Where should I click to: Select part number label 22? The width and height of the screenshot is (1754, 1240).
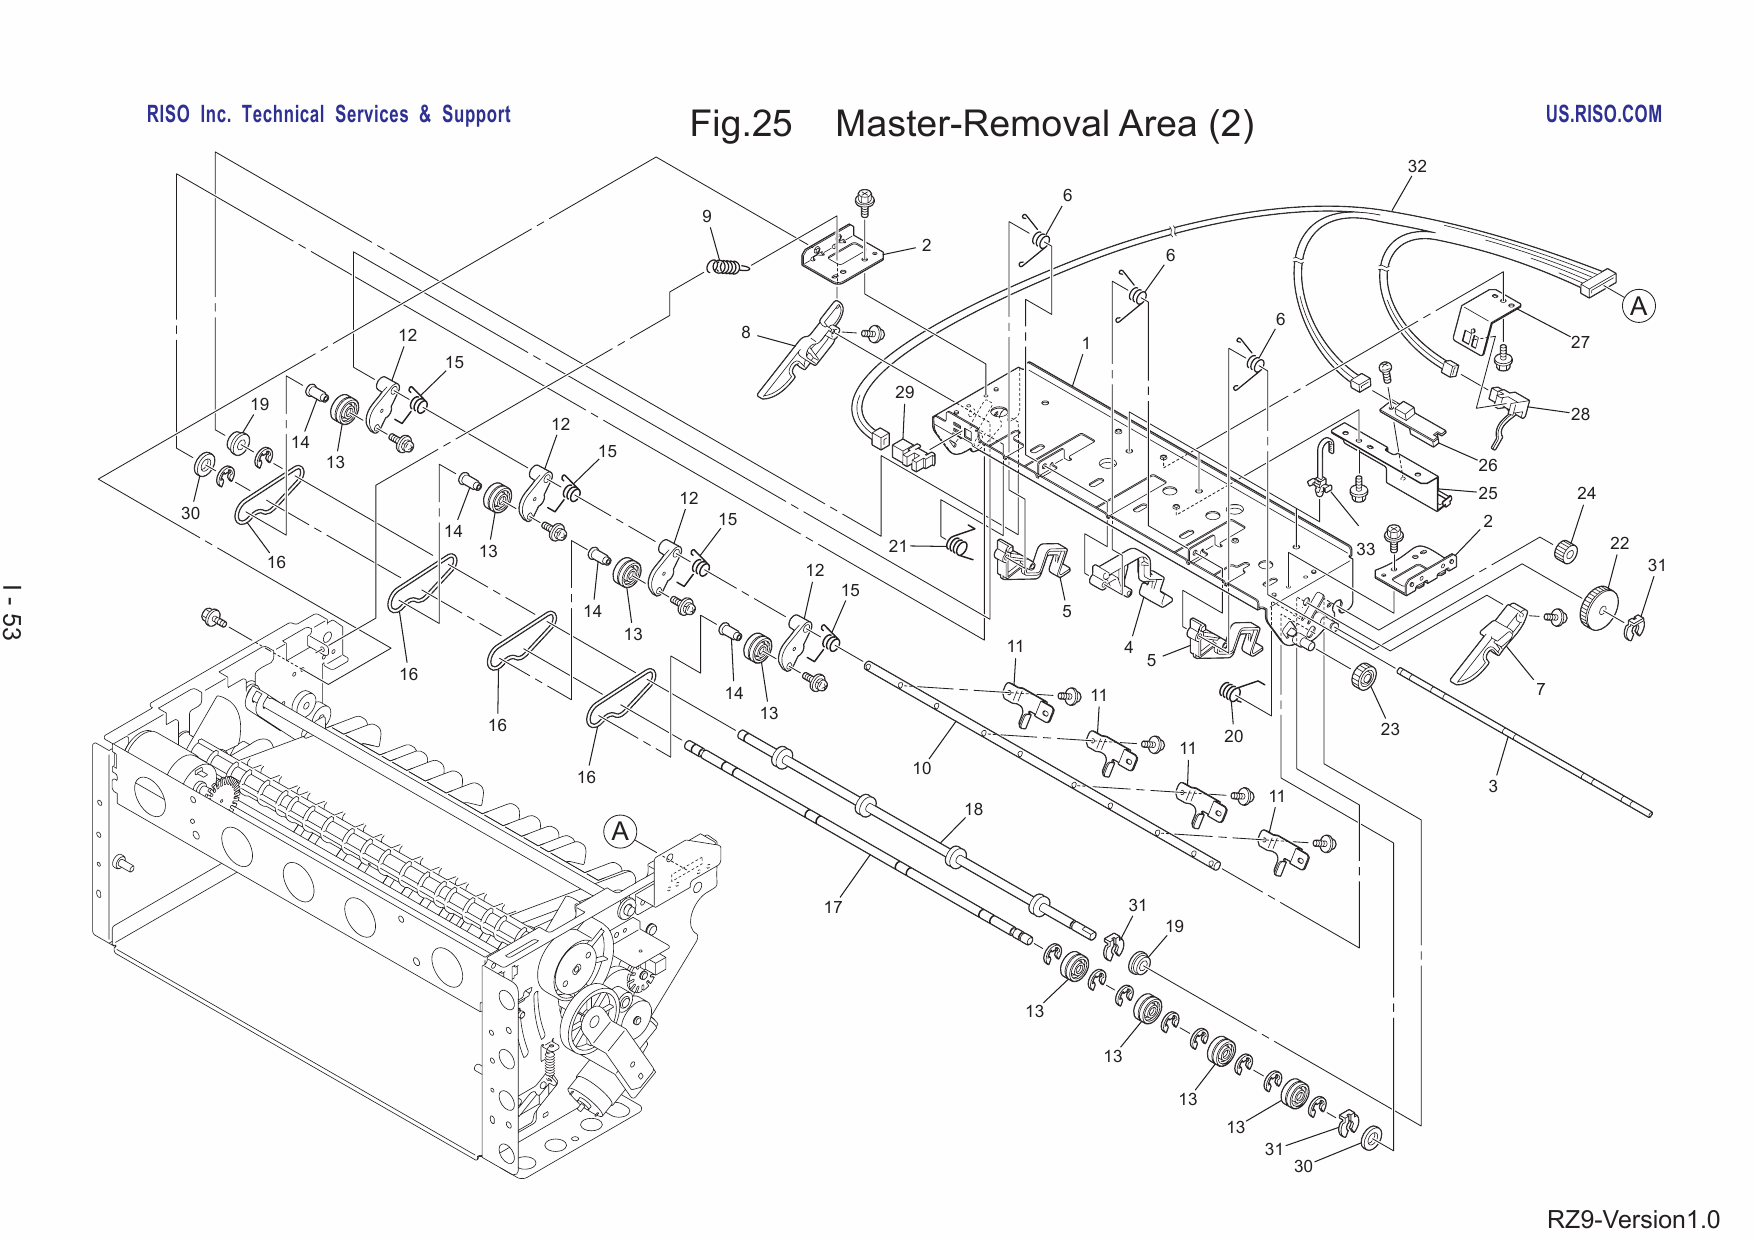coord(1620,543)
